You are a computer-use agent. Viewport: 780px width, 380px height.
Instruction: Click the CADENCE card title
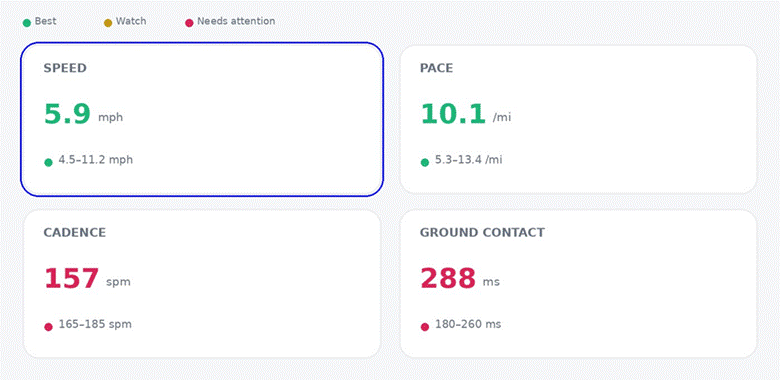[x=75, y=233]
